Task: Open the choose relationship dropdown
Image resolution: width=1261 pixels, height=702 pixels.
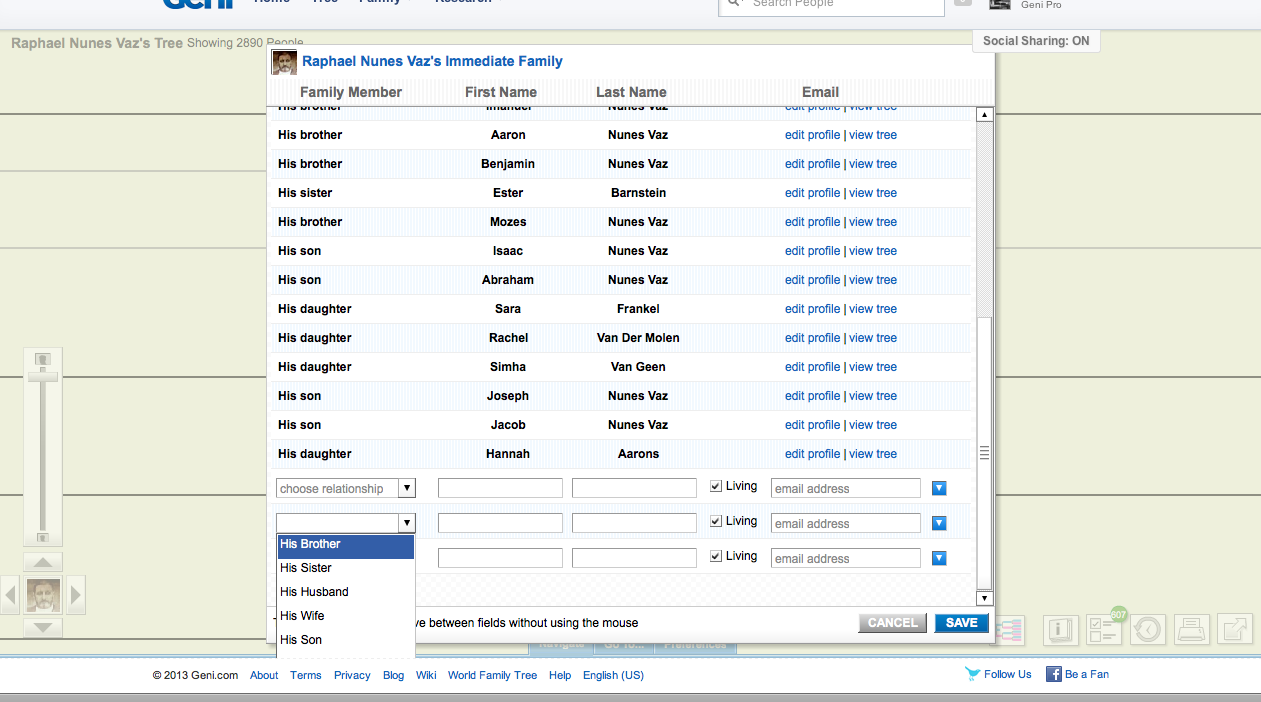Action: (x=345, y=488)
